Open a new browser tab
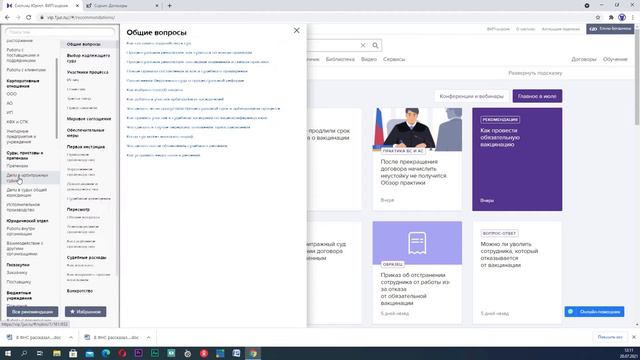Screen dimensions: 640x360 pyautogui.click(x=169, y=6)
